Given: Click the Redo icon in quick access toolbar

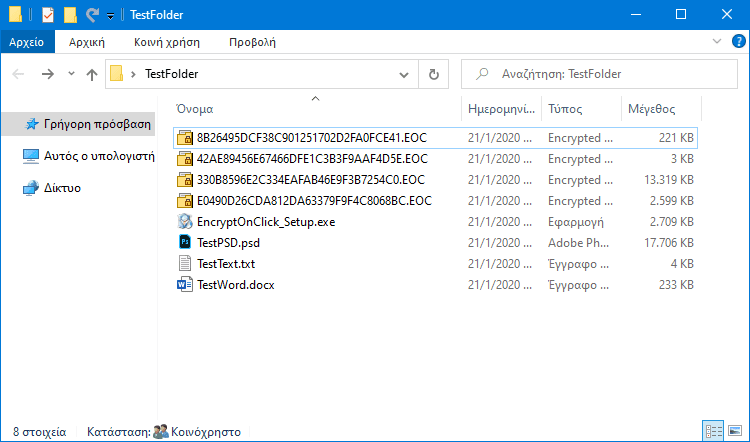Looking at the screenshot, I should (92, 15).
